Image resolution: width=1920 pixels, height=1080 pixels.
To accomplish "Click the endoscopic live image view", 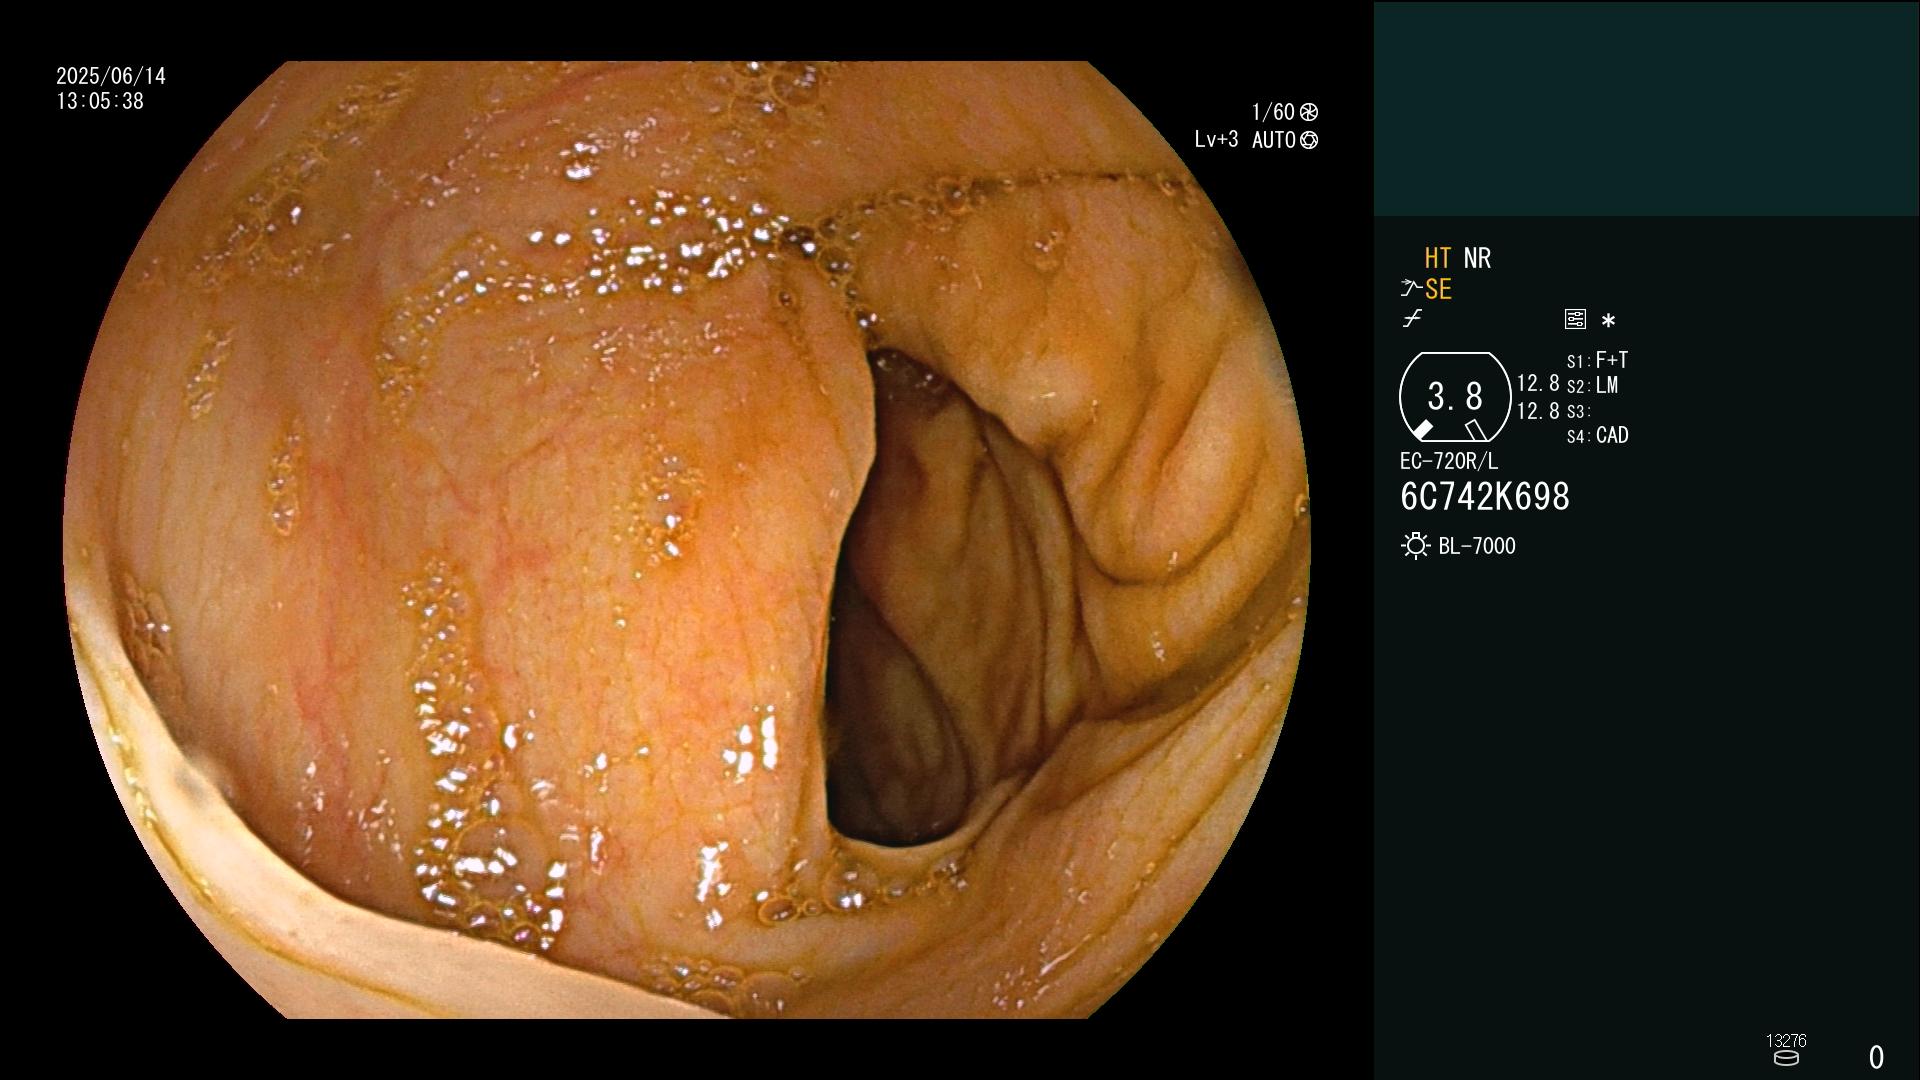I will [687, 540].
